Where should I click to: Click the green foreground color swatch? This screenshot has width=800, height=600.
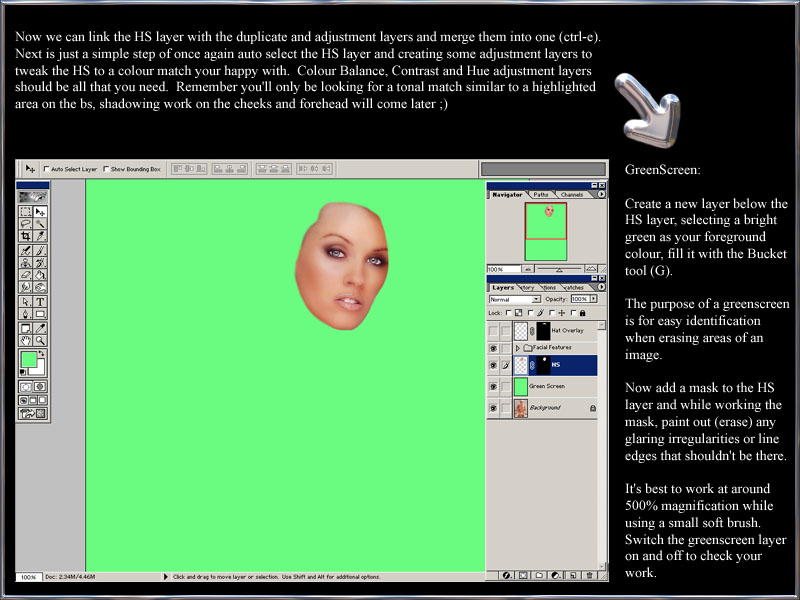click(29, 359)
